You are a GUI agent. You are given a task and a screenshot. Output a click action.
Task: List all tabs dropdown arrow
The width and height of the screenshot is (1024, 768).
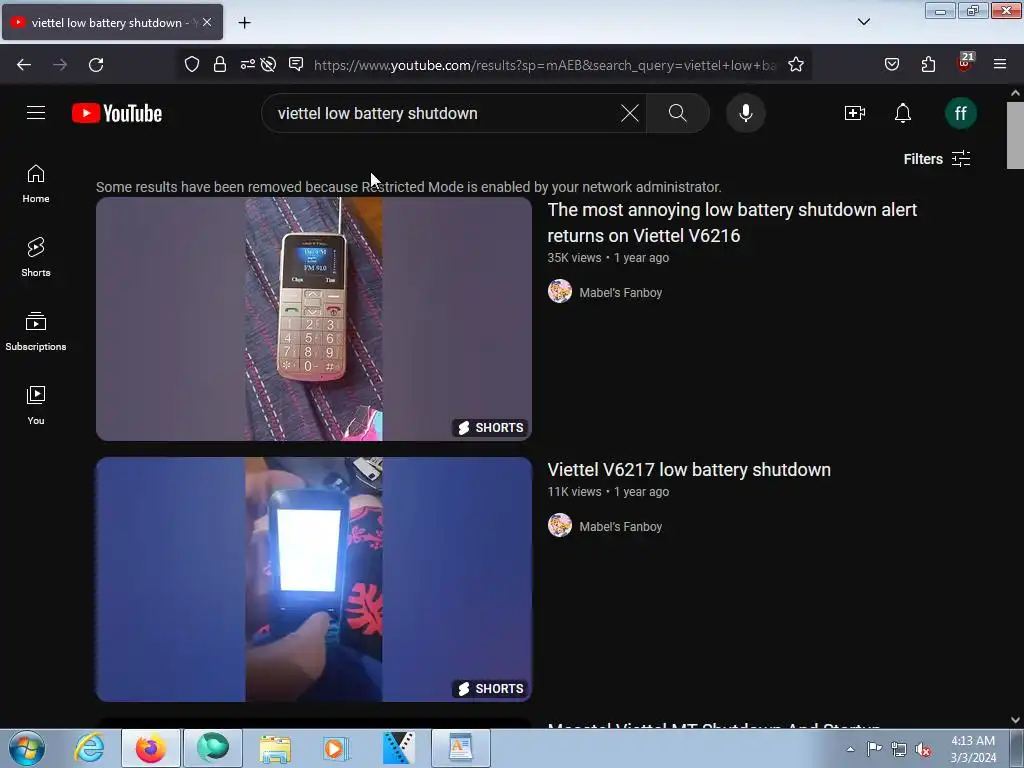click(863, 22)
